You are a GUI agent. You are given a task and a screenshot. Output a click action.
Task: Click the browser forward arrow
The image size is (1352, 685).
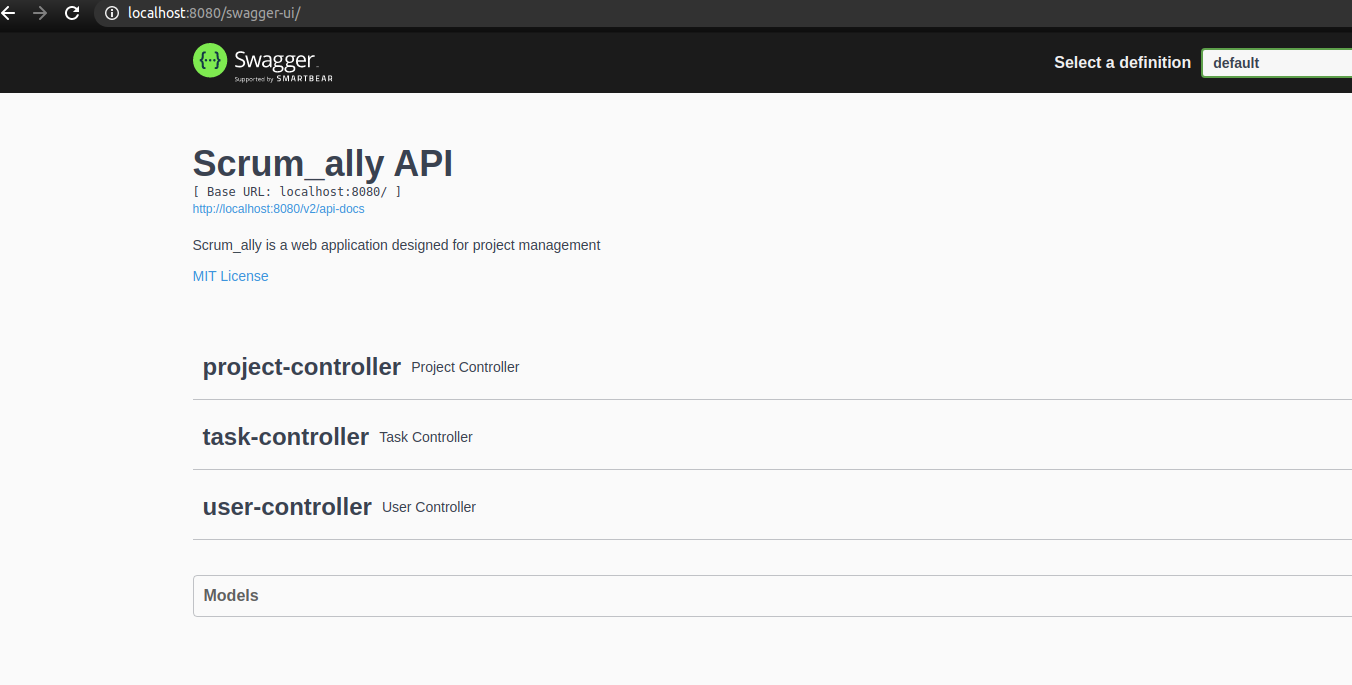[40, 14]
